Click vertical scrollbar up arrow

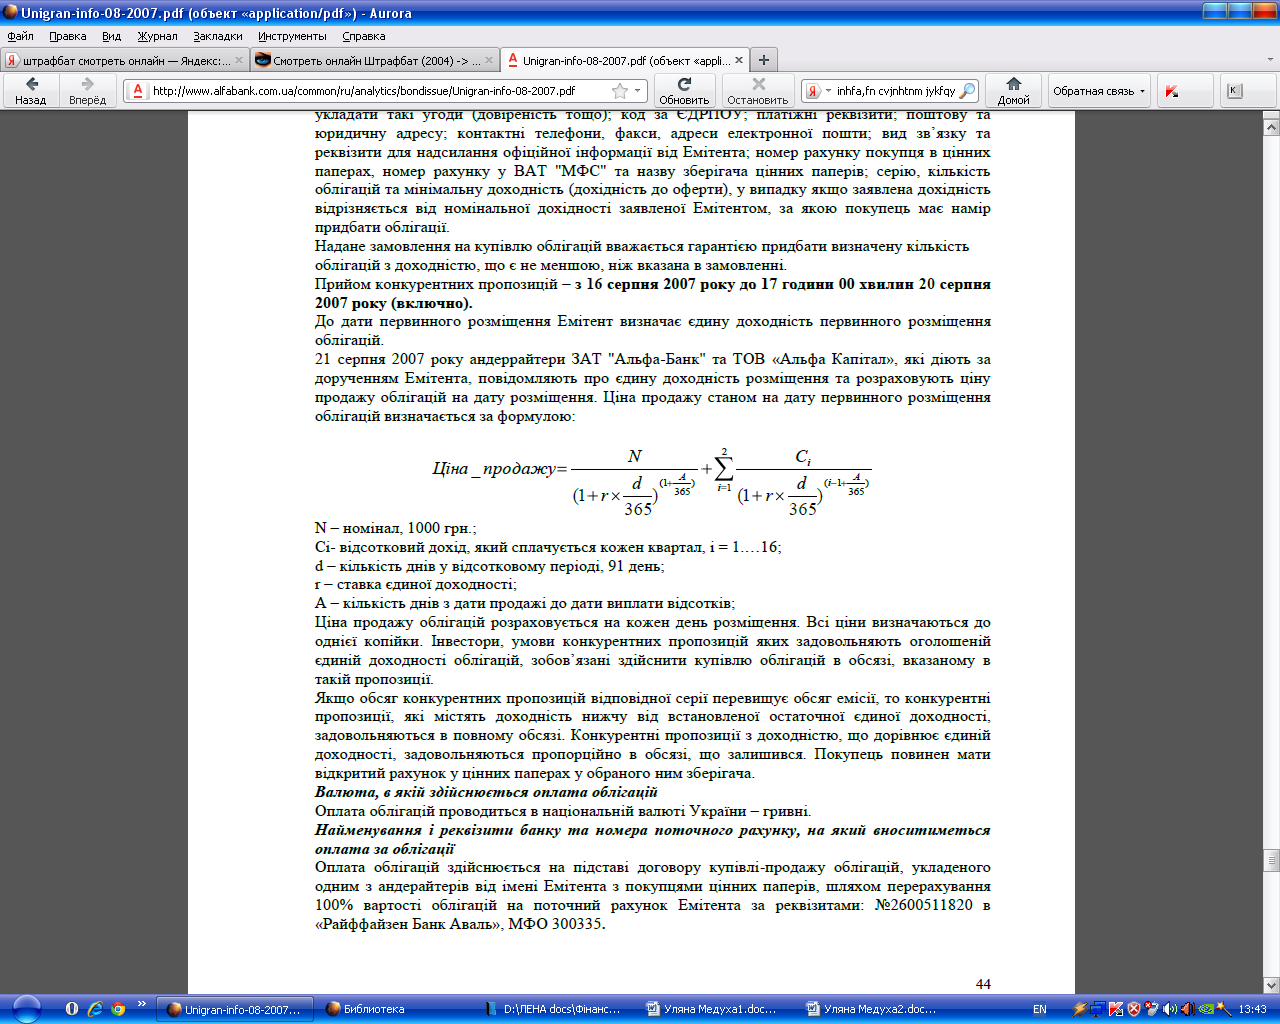pos(1271,127)
